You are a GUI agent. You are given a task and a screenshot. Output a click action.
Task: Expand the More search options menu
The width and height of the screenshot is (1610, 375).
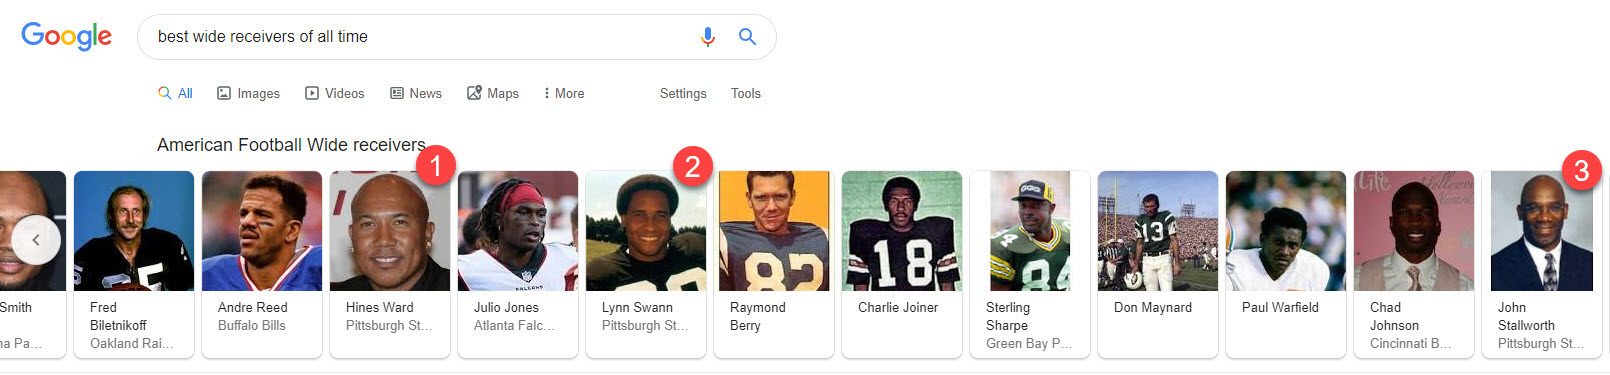tap(564, 93)
